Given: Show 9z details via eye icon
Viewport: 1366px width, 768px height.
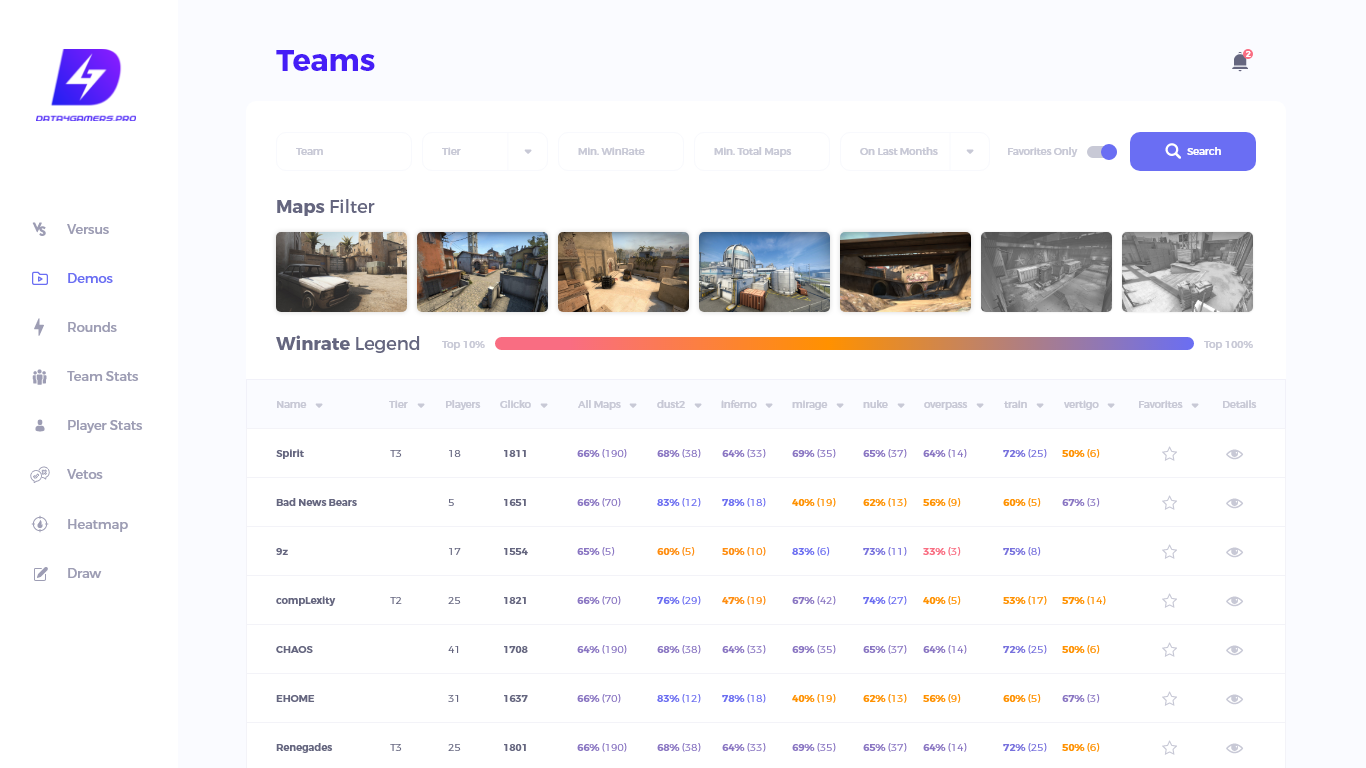Looking at the screenshot, I should coord(1234,552).
